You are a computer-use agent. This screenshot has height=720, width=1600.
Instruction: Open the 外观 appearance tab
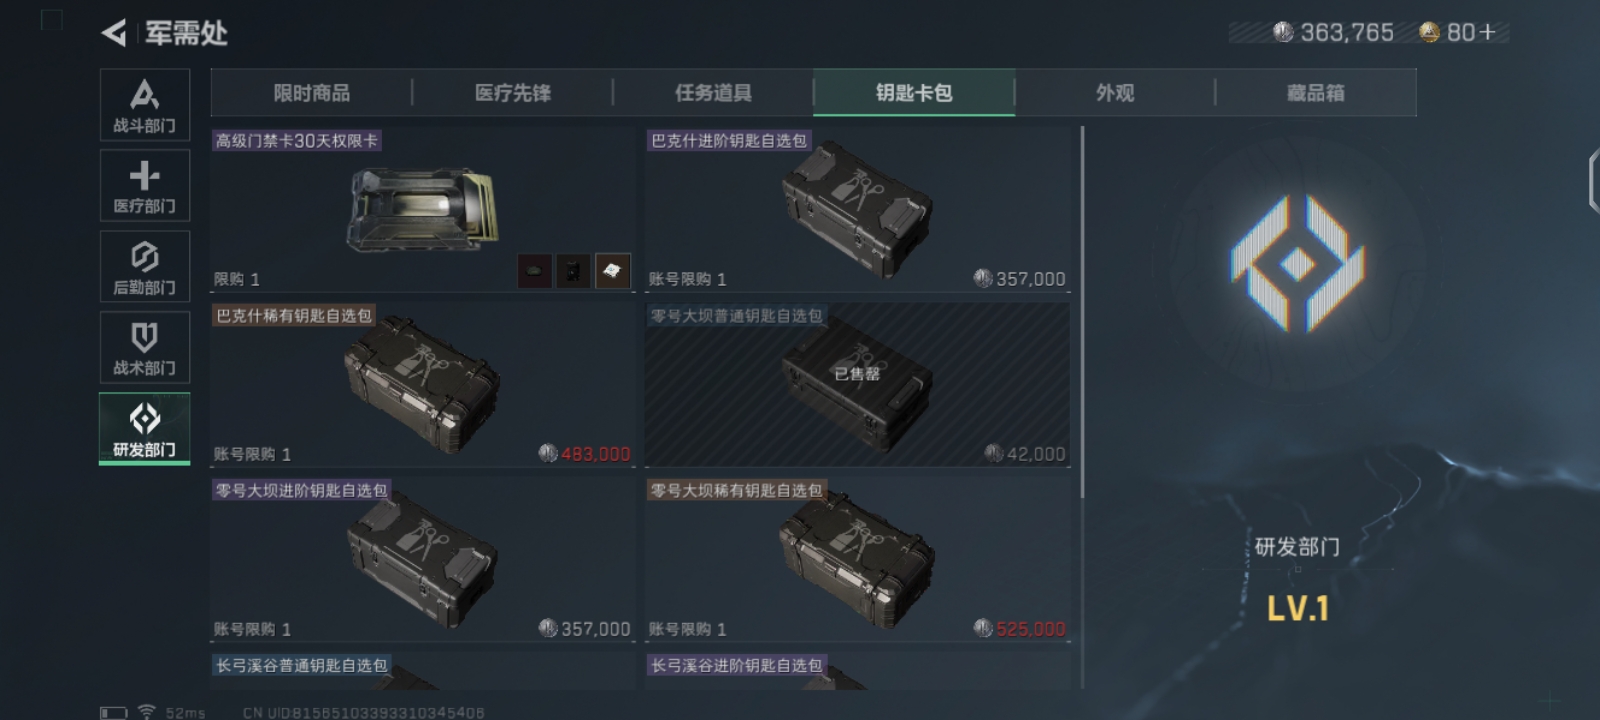[1115, 93]
